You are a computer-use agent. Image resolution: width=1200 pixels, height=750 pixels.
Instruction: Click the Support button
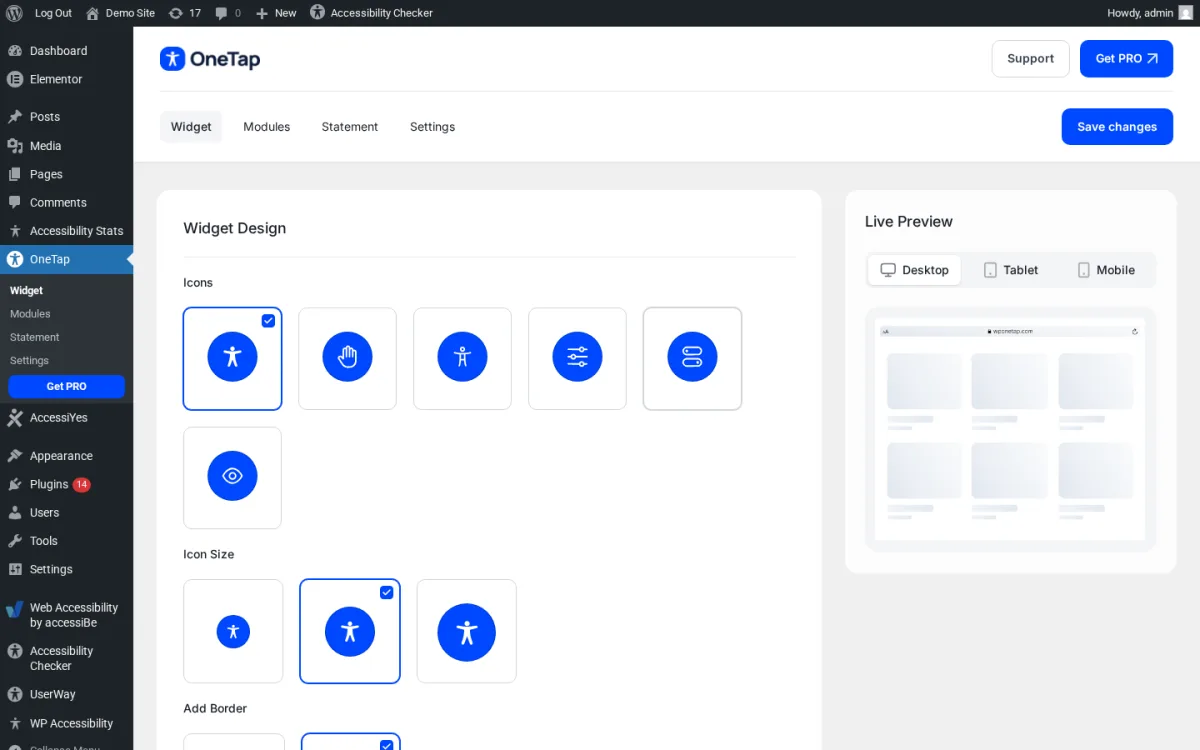tap(1031, 59)
